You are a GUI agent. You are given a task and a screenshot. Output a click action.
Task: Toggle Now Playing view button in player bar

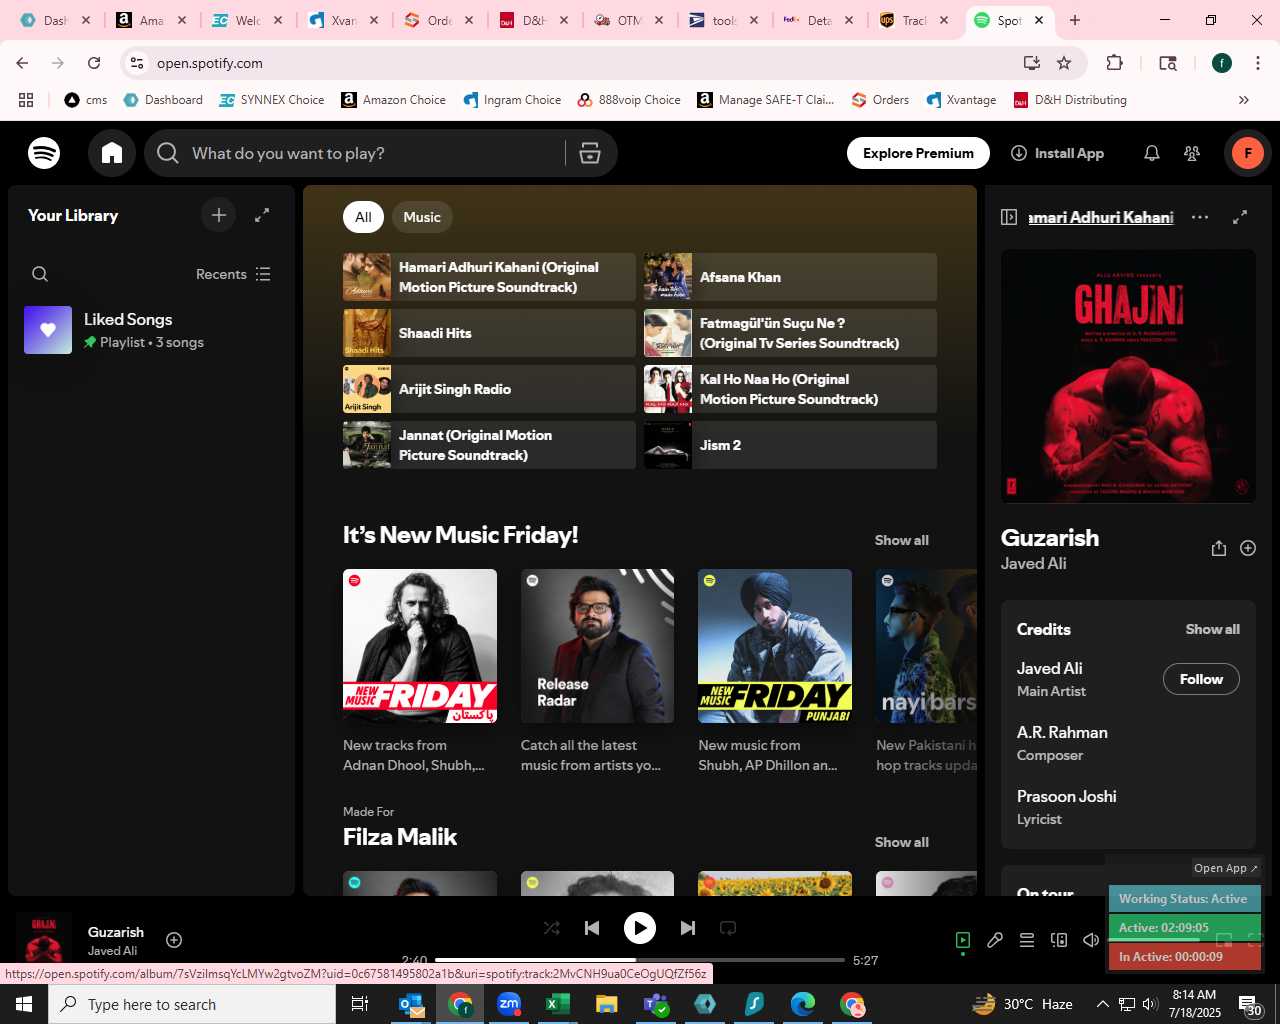click(x=963, y=940)
